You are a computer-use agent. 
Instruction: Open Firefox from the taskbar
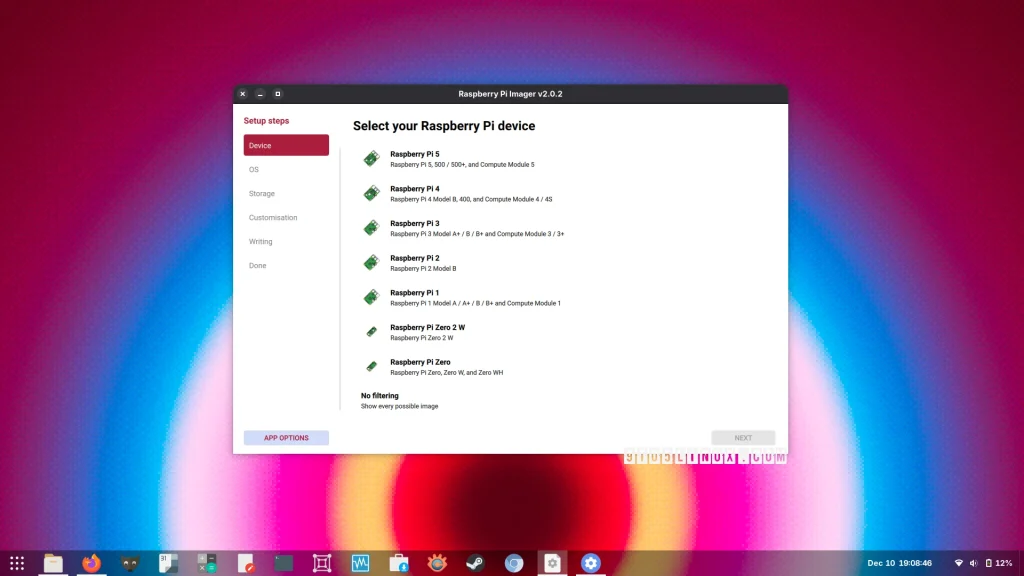pos(91,562)
